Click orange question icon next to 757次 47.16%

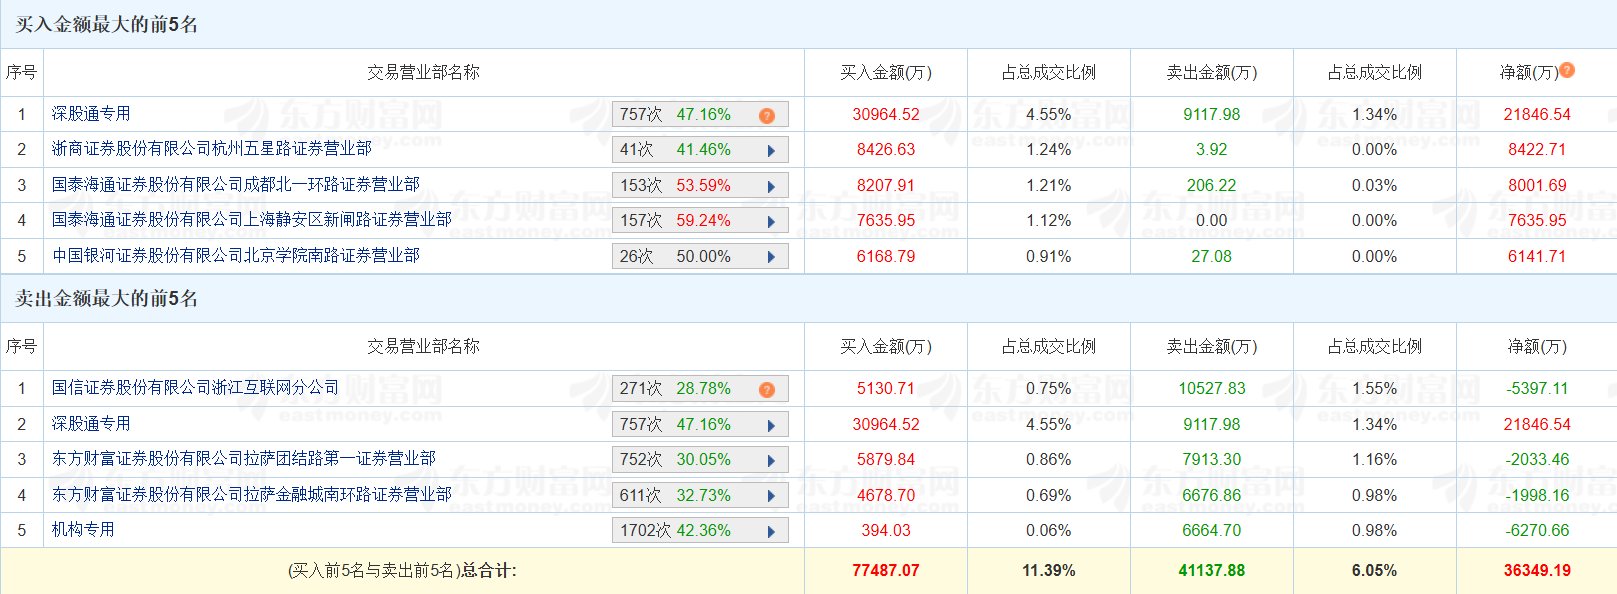(767, 116)
